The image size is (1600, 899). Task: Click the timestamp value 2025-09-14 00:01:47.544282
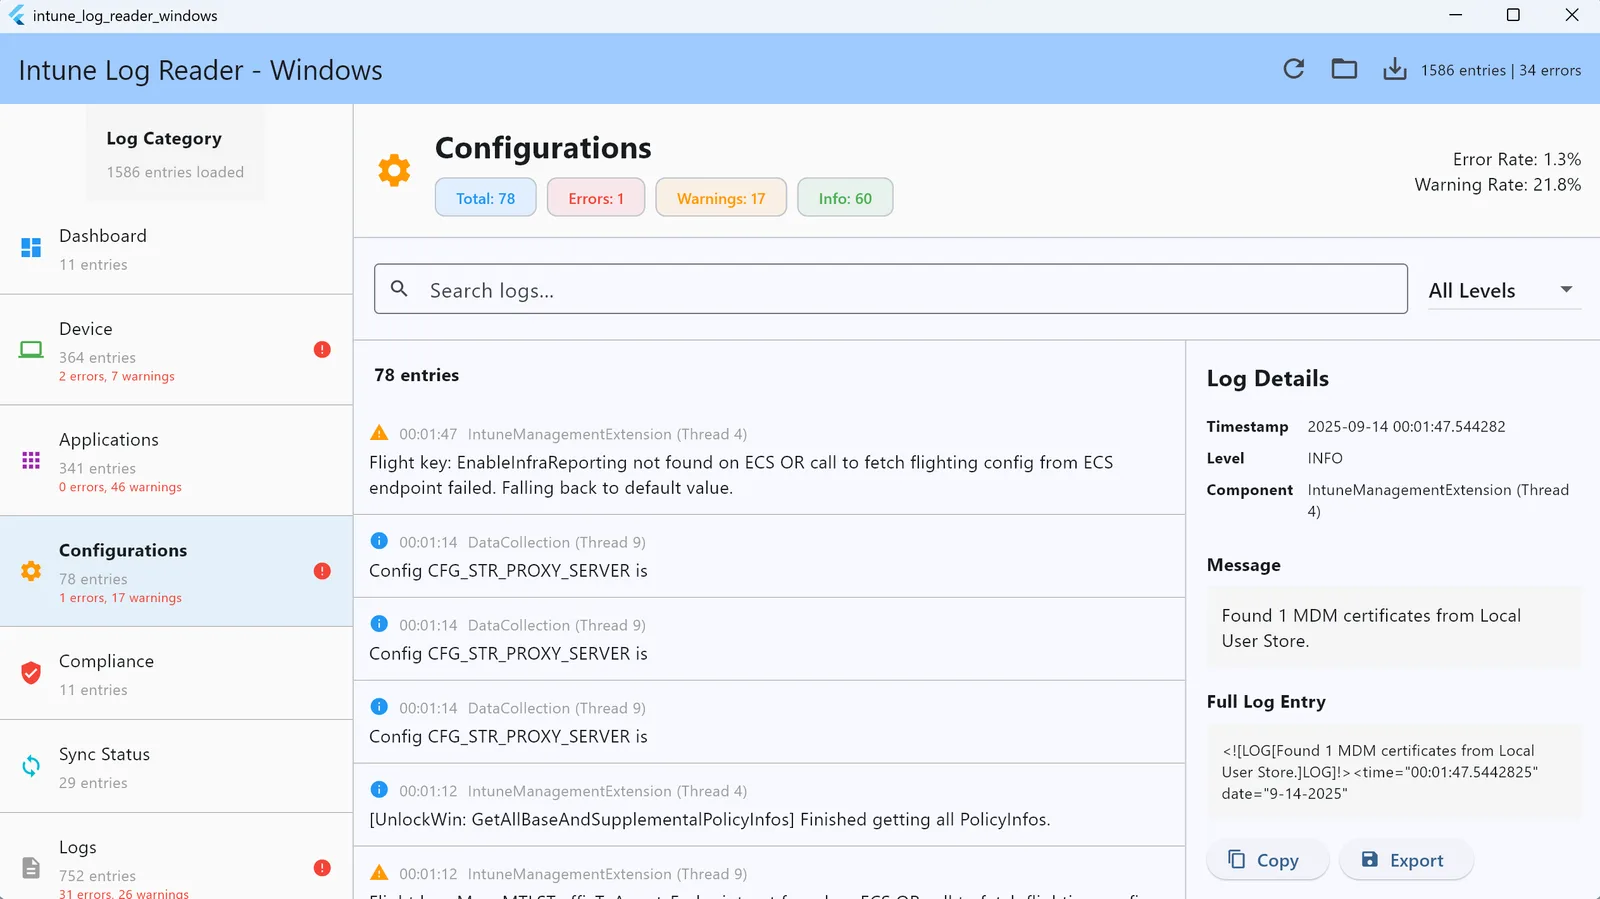coord(1406,426)
